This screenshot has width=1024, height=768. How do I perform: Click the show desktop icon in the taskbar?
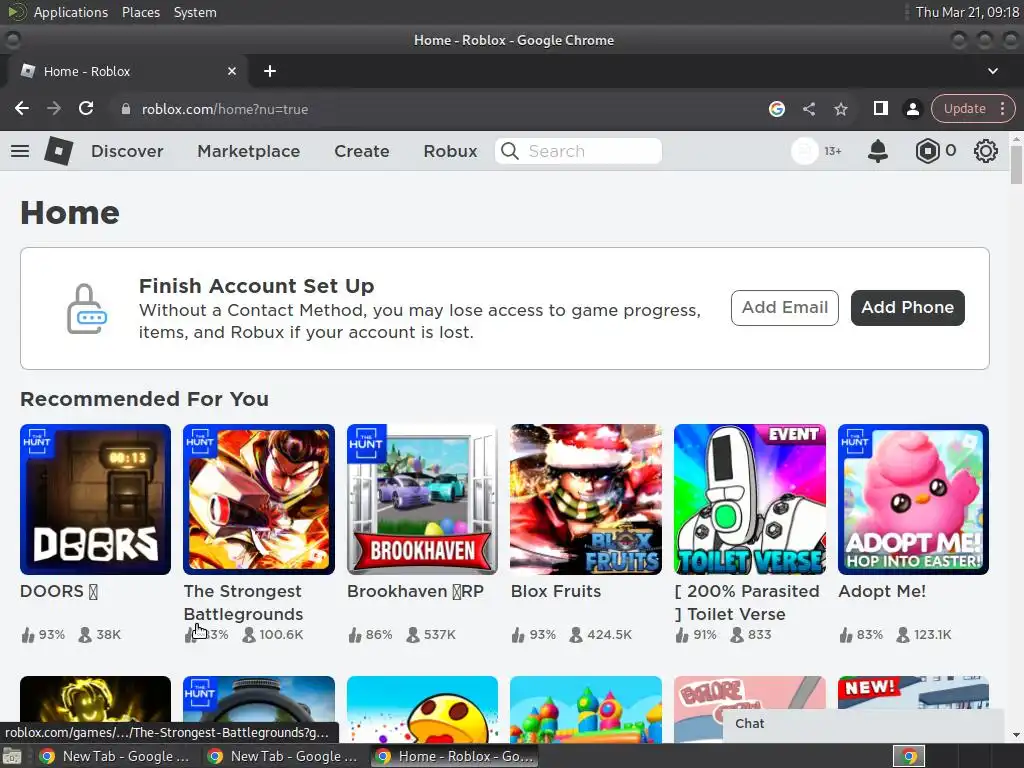(12, 757)
